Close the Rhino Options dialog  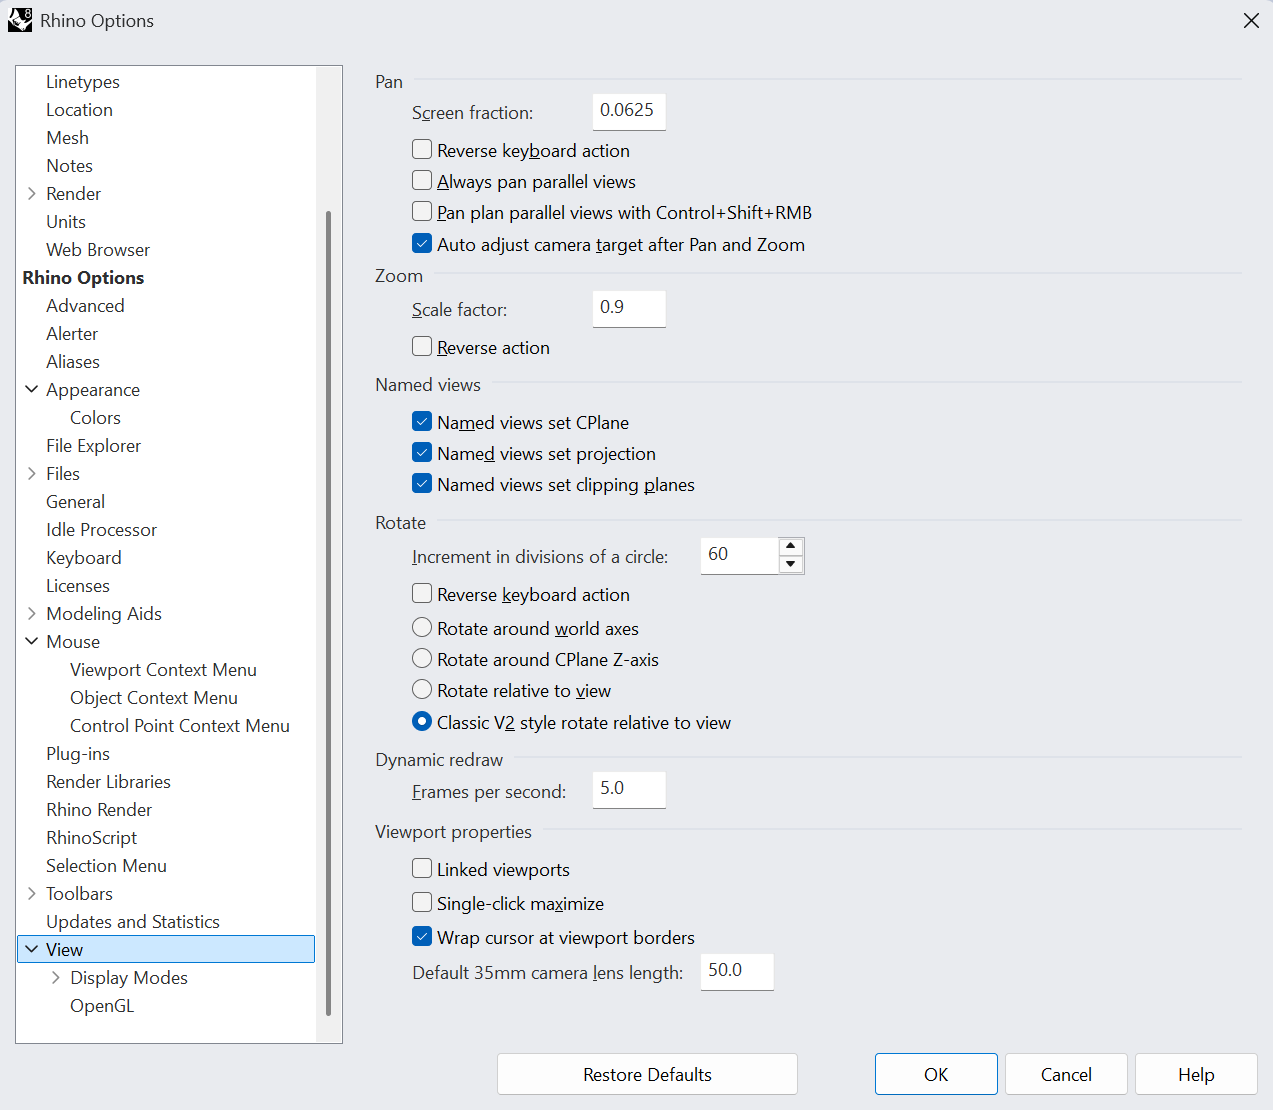tap(1251, 20)
